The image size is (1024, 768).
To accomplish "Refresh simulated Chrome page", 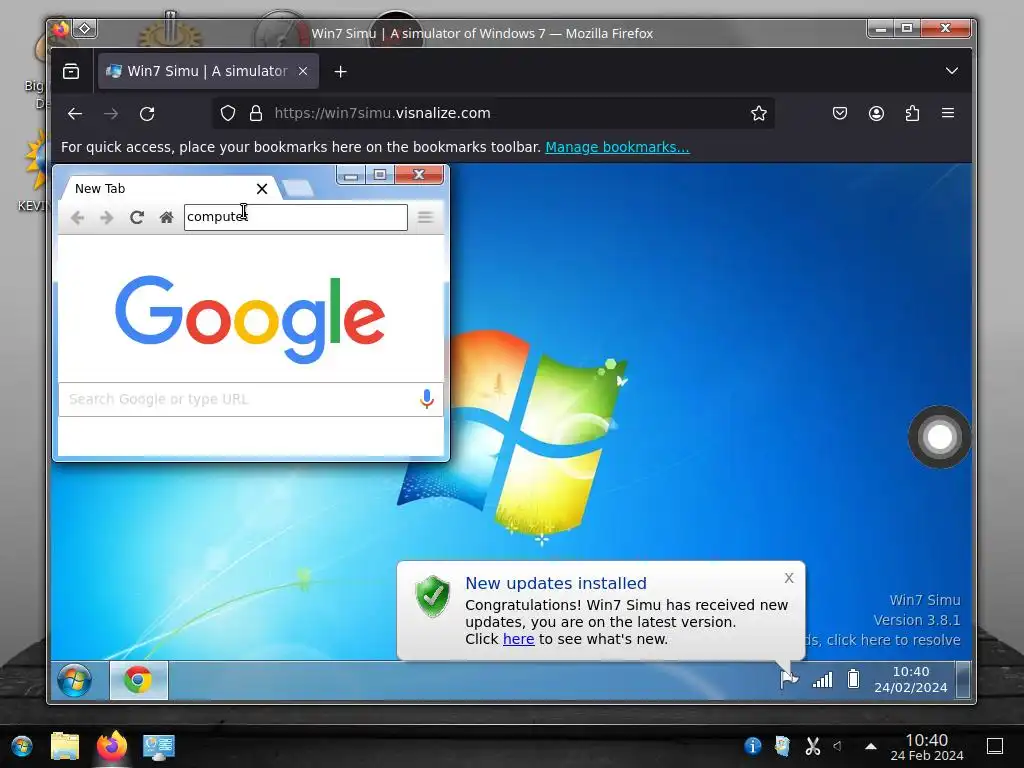I will [x=136, y=217].
